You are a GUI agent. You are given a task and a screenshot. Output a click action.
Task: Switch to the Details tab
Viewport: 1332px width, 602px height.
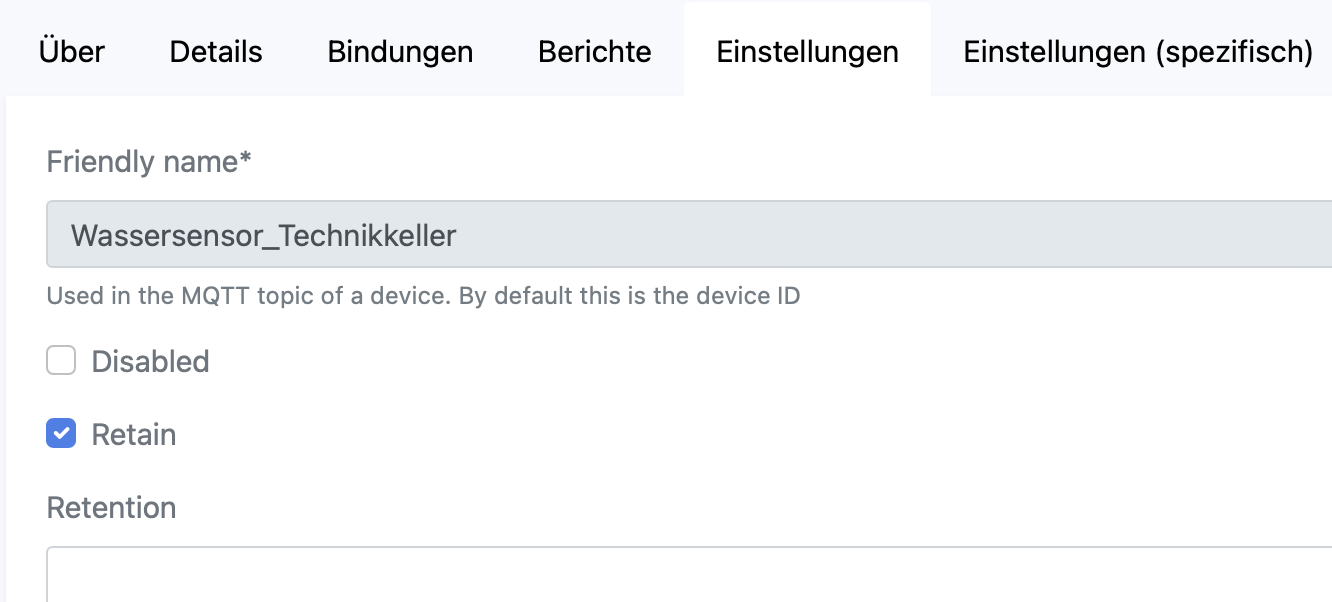pyautogui.click(x=216, y=52)
